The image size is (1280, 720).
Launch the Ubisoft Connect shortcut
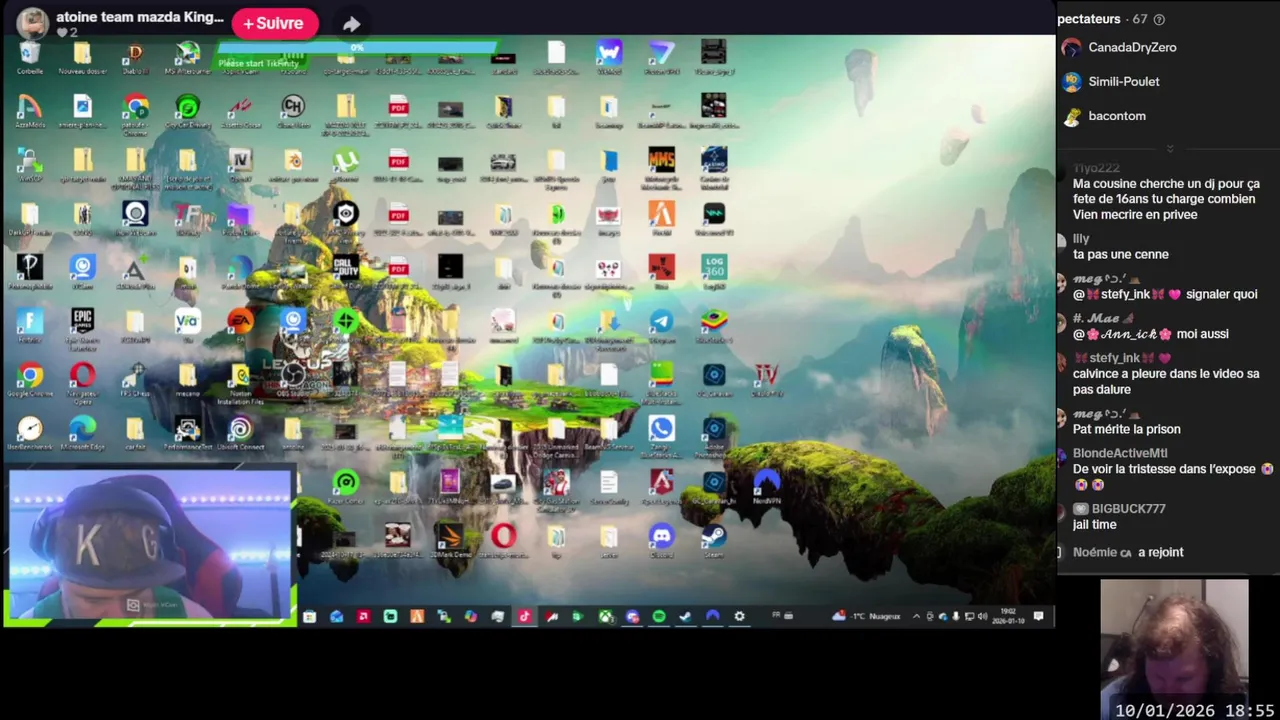pyautogui.click(x=240, y=434)
